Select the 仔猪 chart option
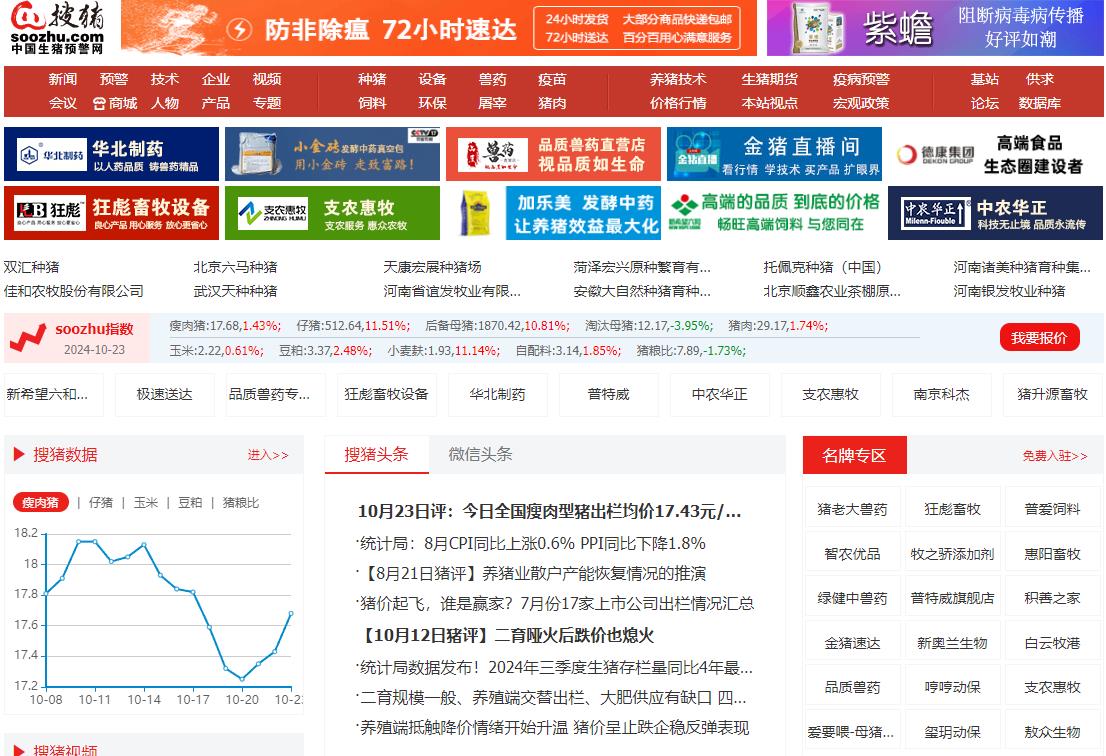This screenshot has width=1106, height=756. point(101,502)
